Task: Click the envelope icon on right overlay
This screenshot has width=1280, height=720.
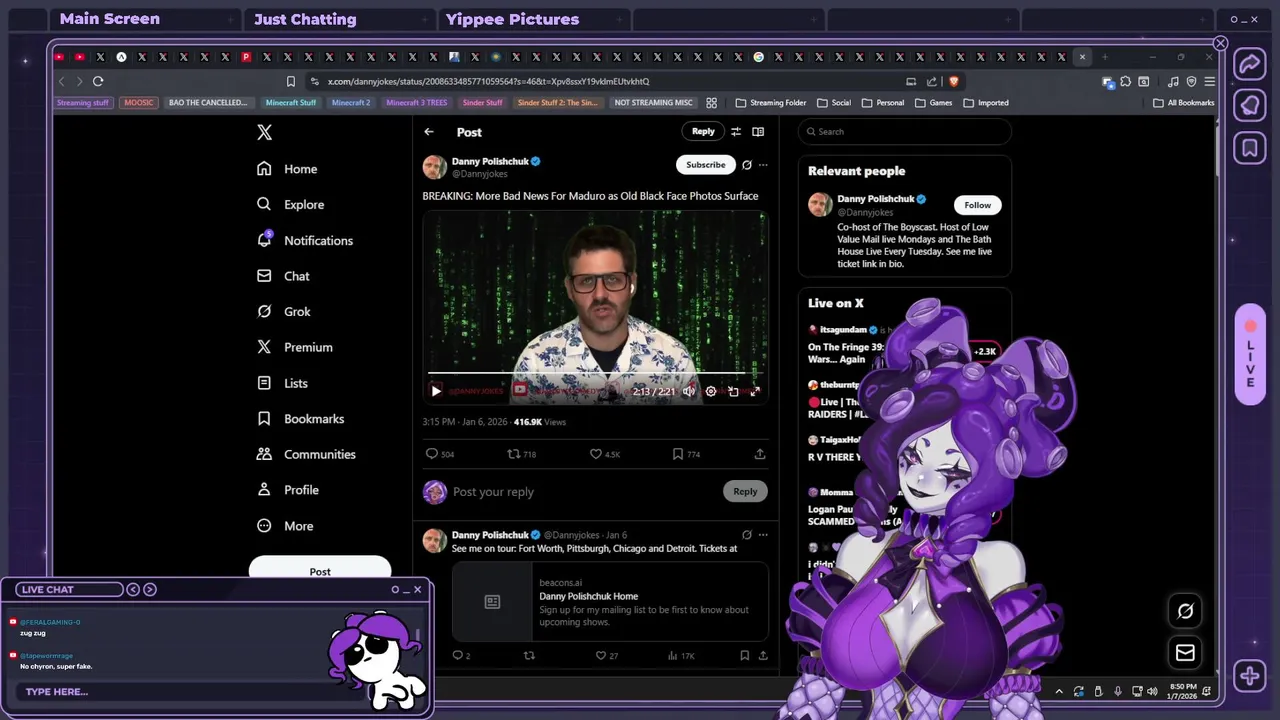Action: [x=1185, y=653]
